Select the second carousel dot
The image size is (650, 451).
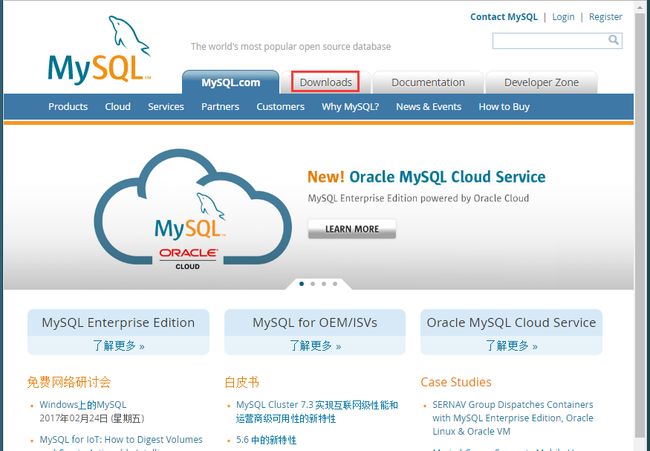coord(313,284)
